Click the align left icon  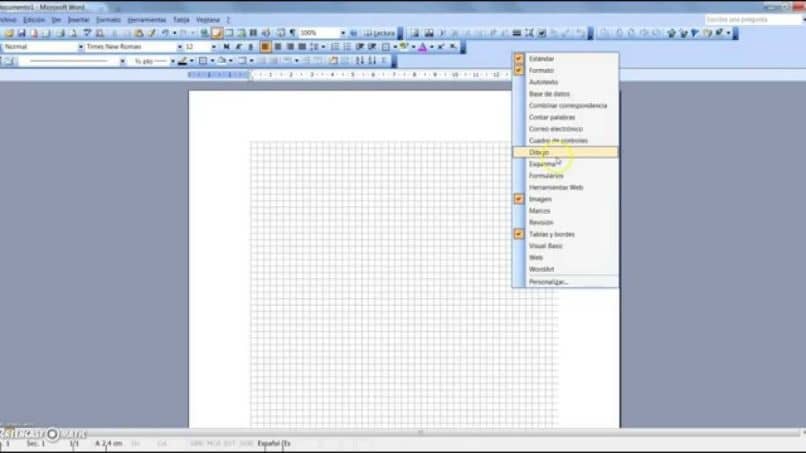[x=265, y=47]
